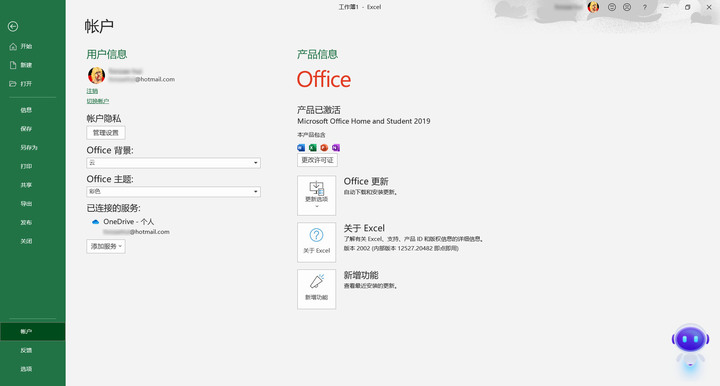The image size is (720, 386).
Task: Click the 注销 (Sign out) link
Action: pos(92,91)
